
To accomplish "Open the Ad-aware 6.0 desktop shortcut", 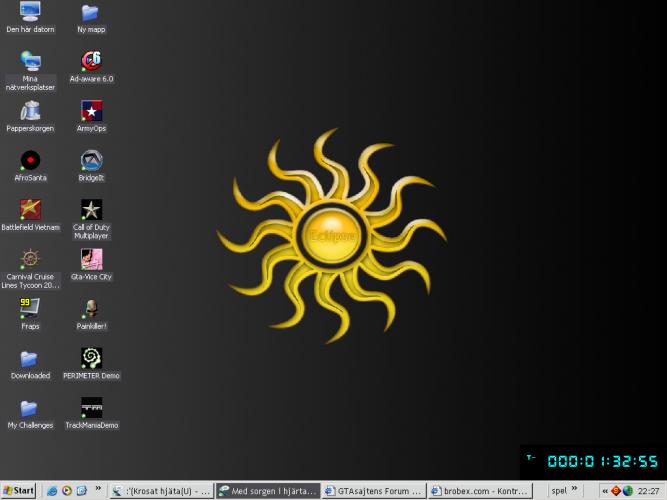I will pyautogui.click(x=91, y=61).
